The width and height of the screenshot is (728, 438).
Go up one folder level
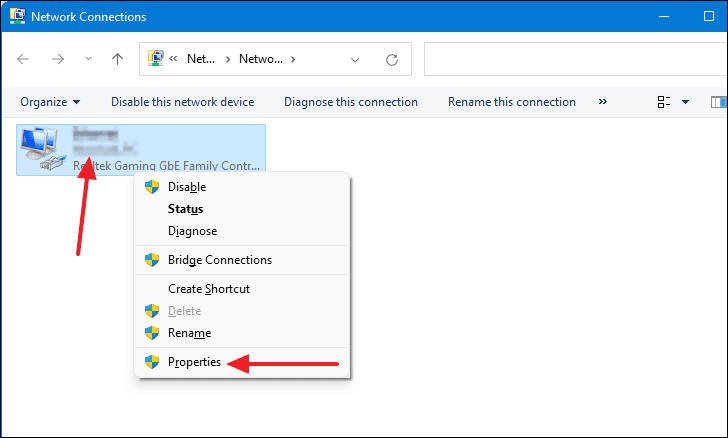point(117,59)
